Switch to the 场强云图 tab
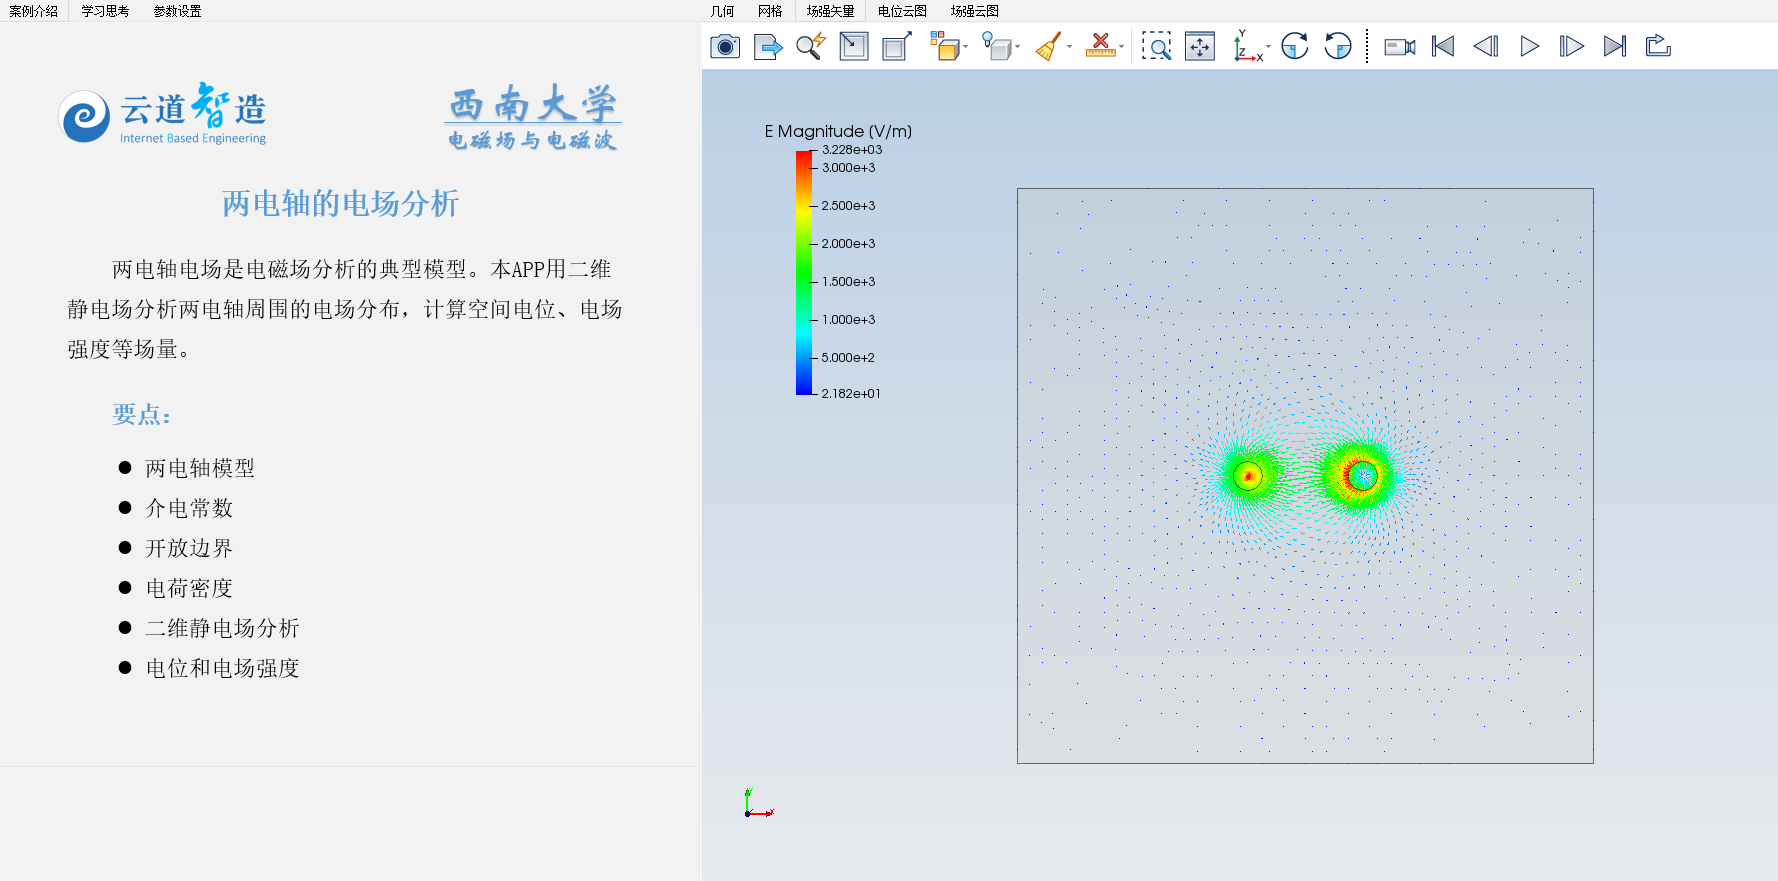The height and width of the screenshot is (881, 1778). pos(975,11)
